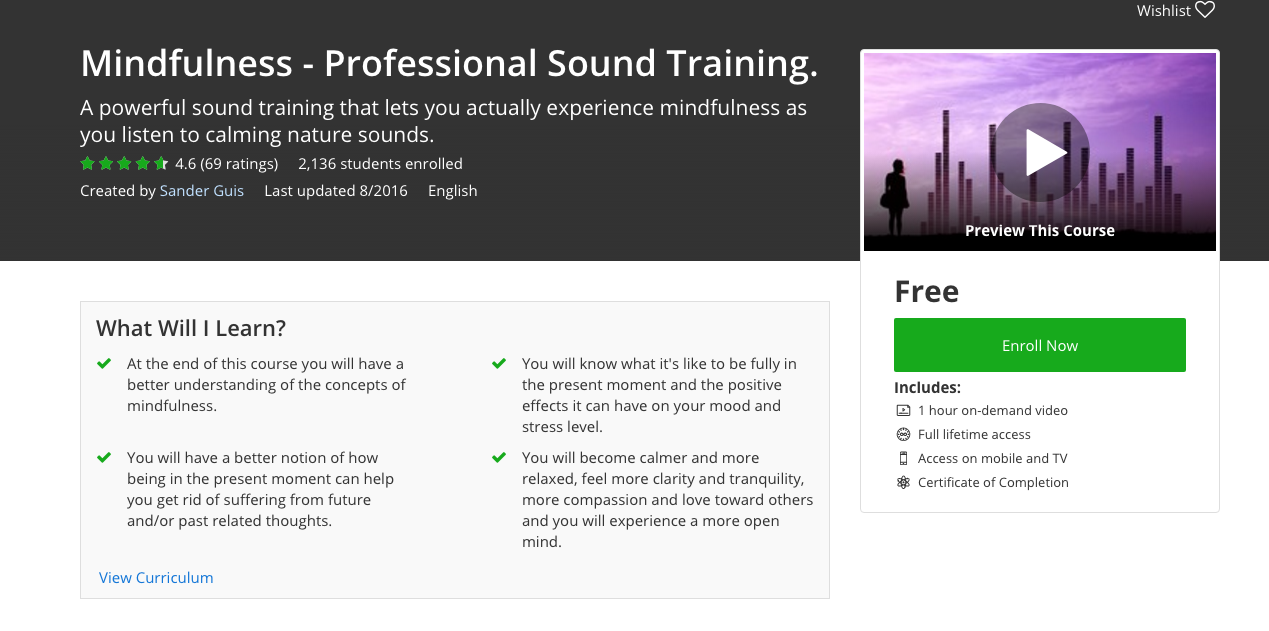This screenshot has height=631, width=1269.
Task: Open the View Curriculum link
Action: point(156,578)
